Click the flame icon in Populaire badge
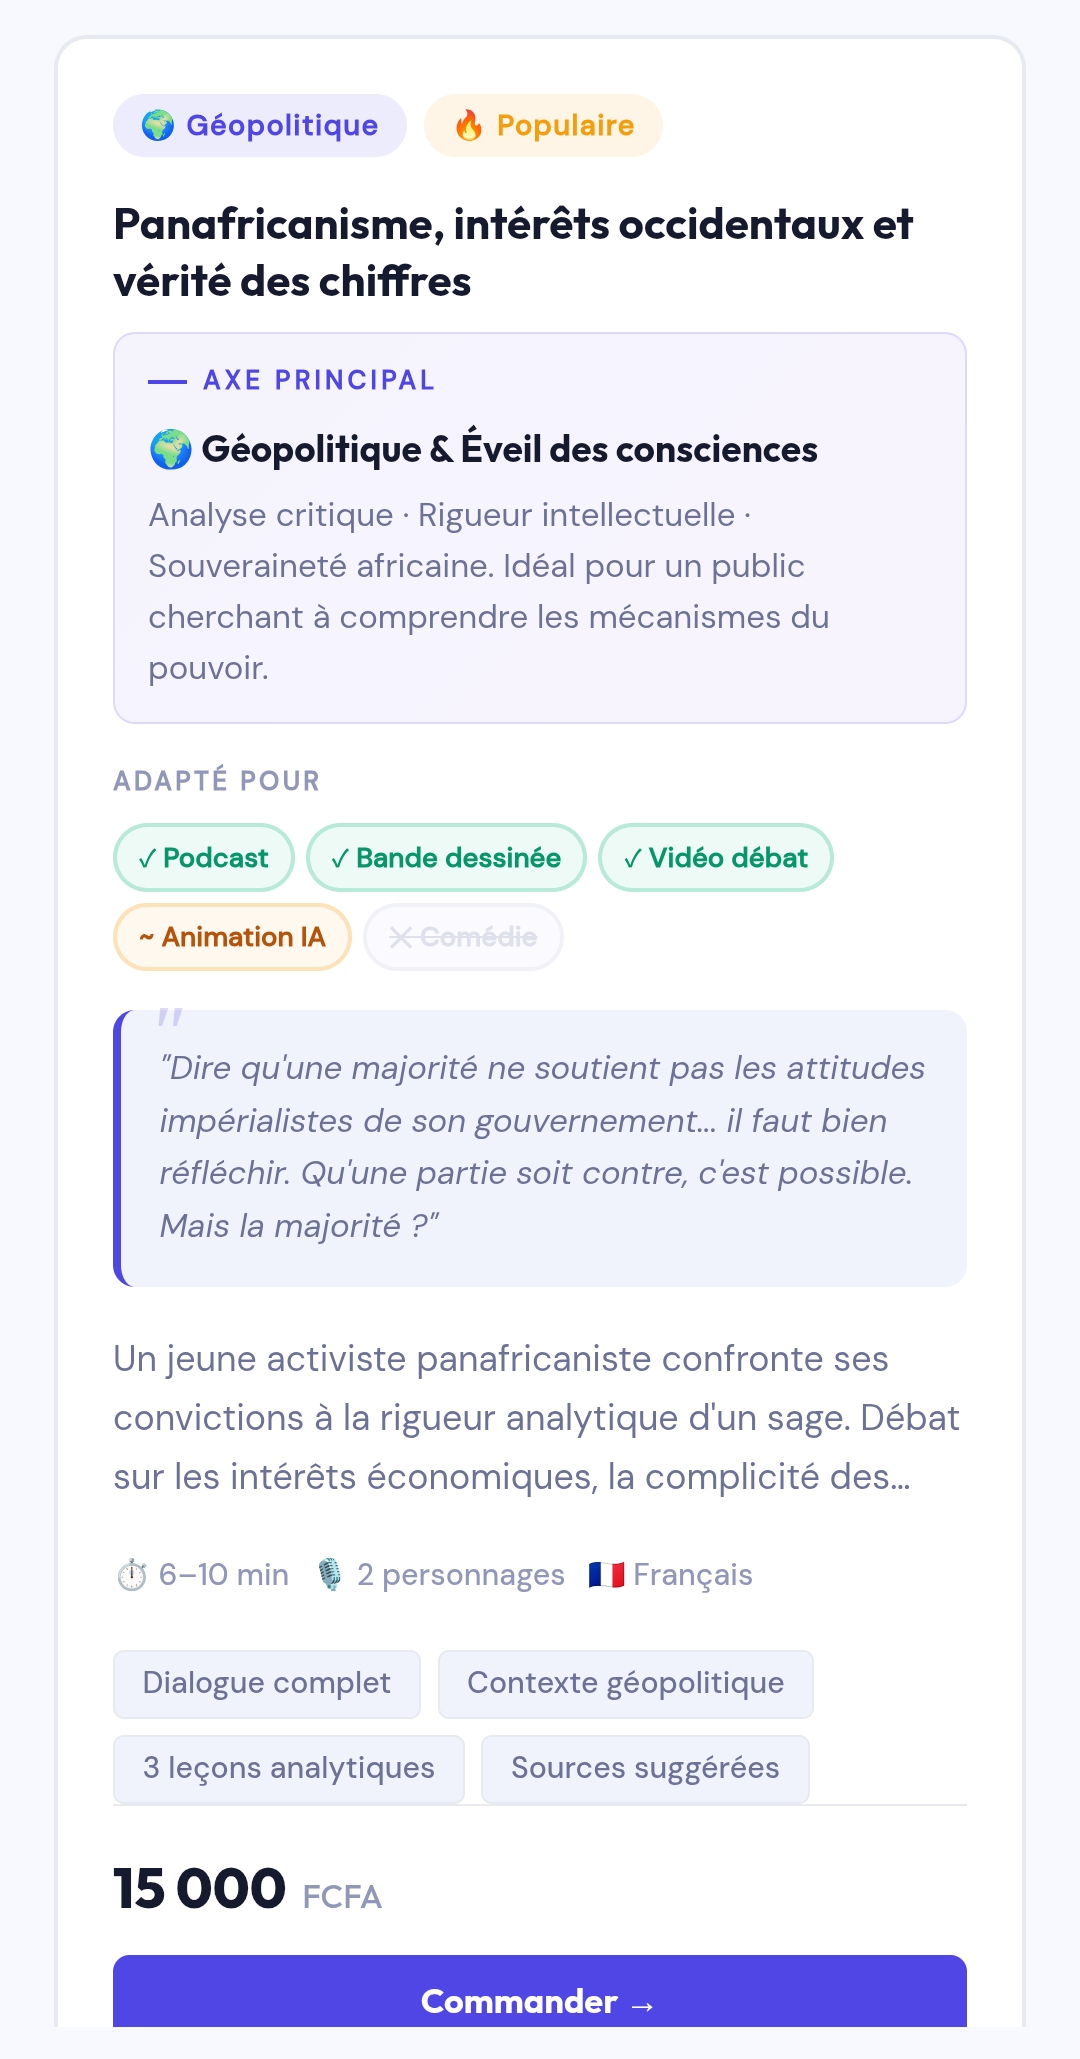 tap(469, 126)
